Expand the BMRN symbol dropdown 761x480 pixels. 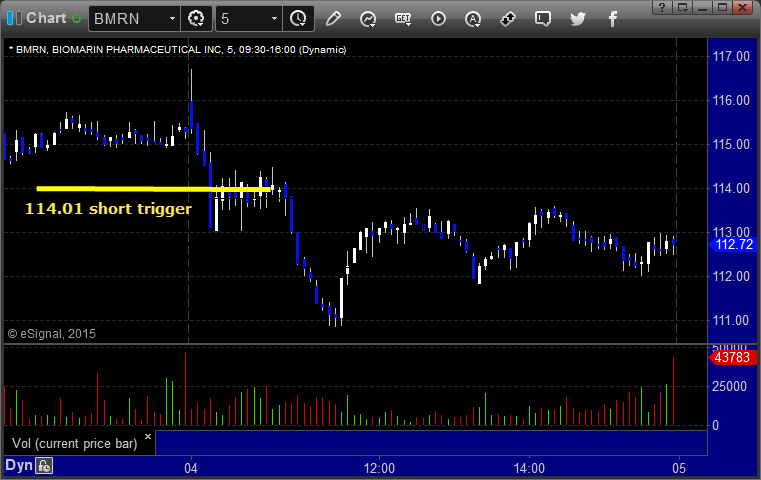172,19
